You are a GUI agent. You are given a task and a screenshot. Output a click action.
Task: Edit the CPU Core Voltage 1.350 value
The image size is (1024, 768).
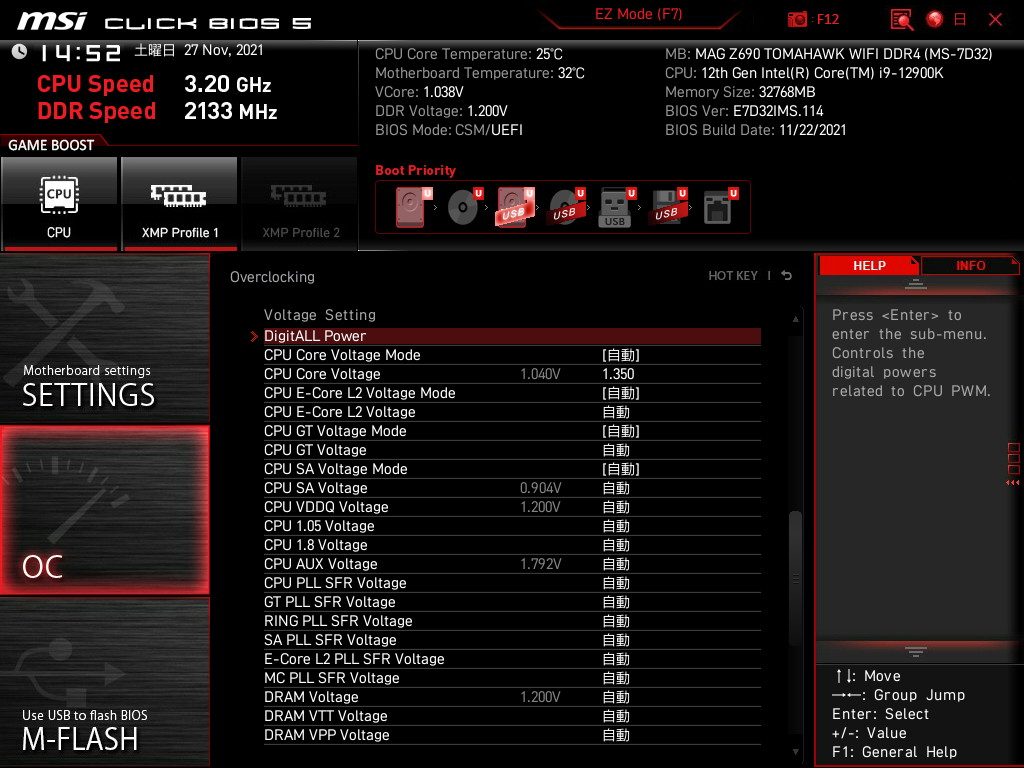tap(618, 374)
